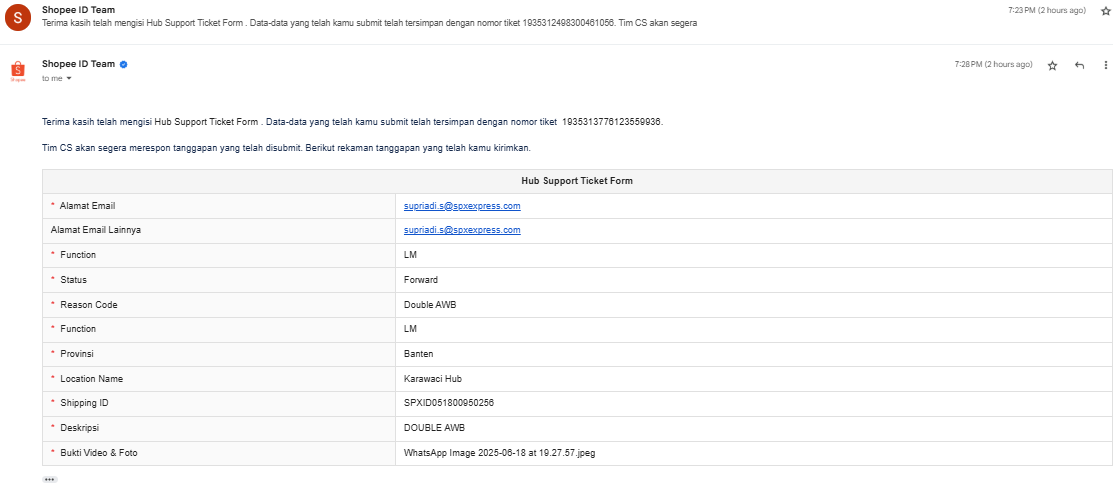Screen dimensions: 1120x501
Task: Select the 'Forward' status value
Action: coord(421,279)
